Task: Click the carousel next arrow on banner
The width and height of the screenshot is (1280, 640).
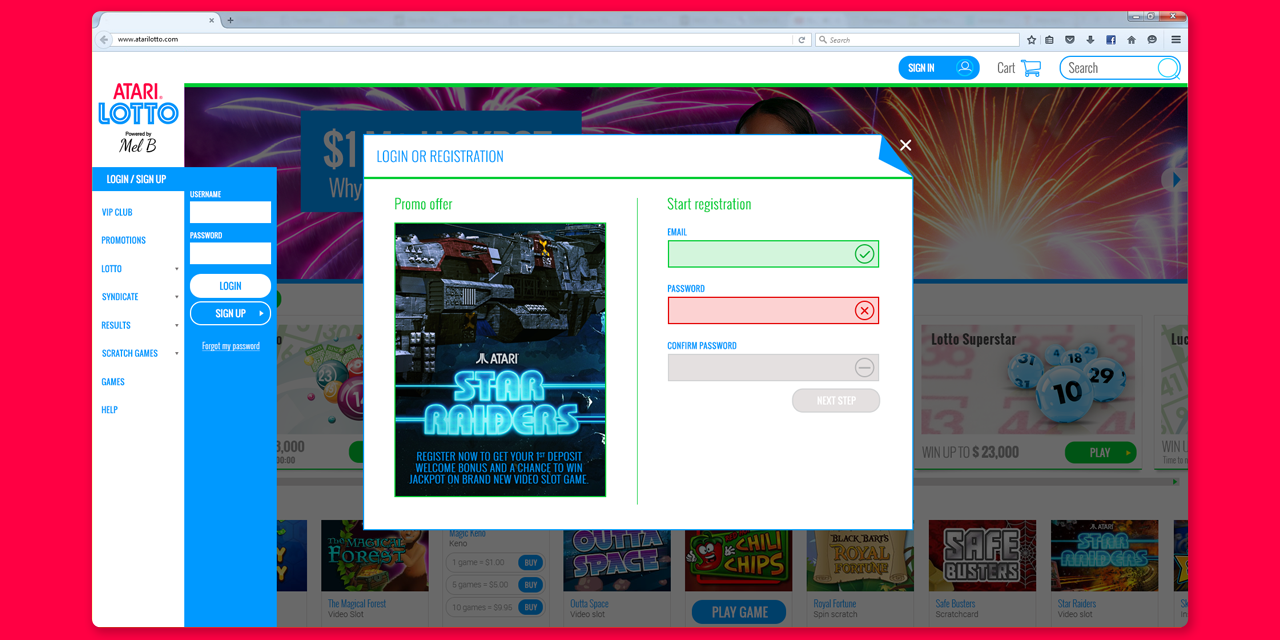Action: tap(1176, 180)
